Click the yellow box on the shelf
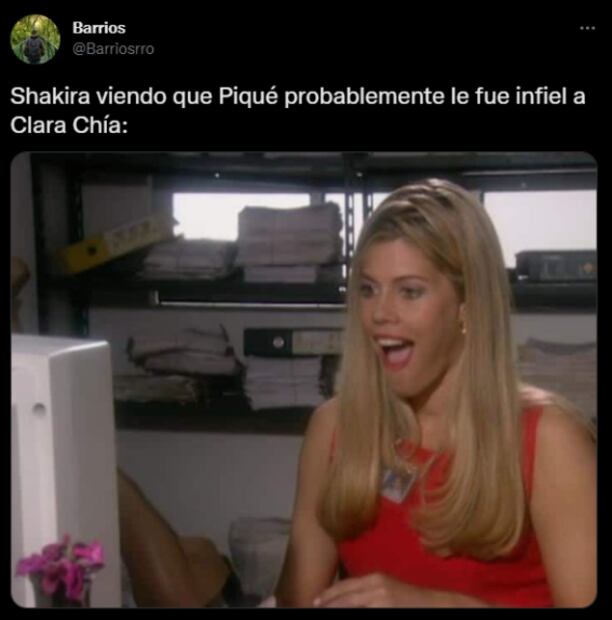 [113, 244]
